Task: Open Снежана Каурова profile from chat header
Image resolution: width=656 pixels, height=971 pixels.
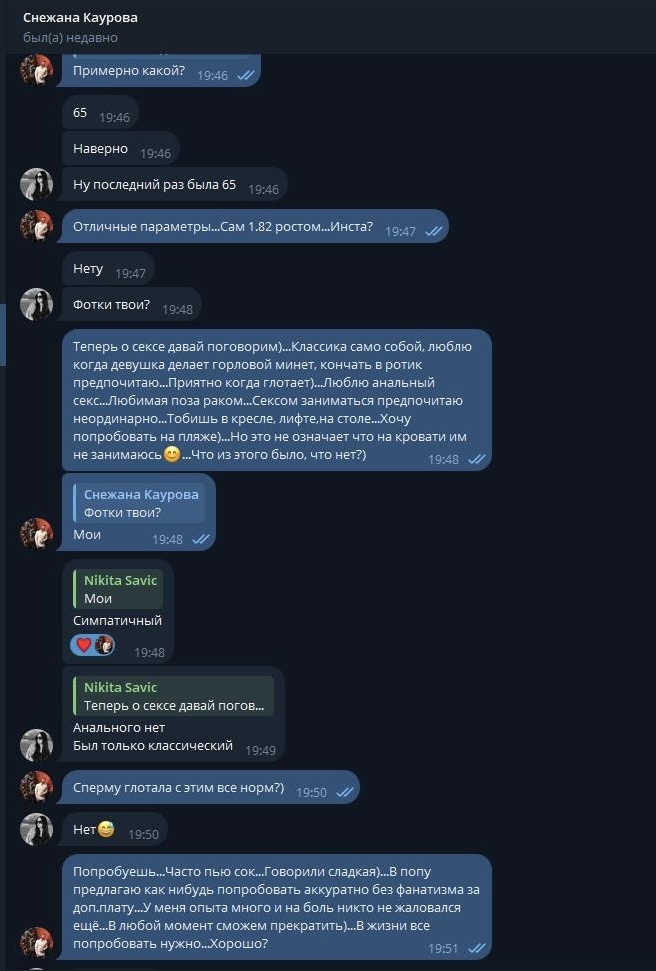Action: pyautogui.click(x=80, y=18)
